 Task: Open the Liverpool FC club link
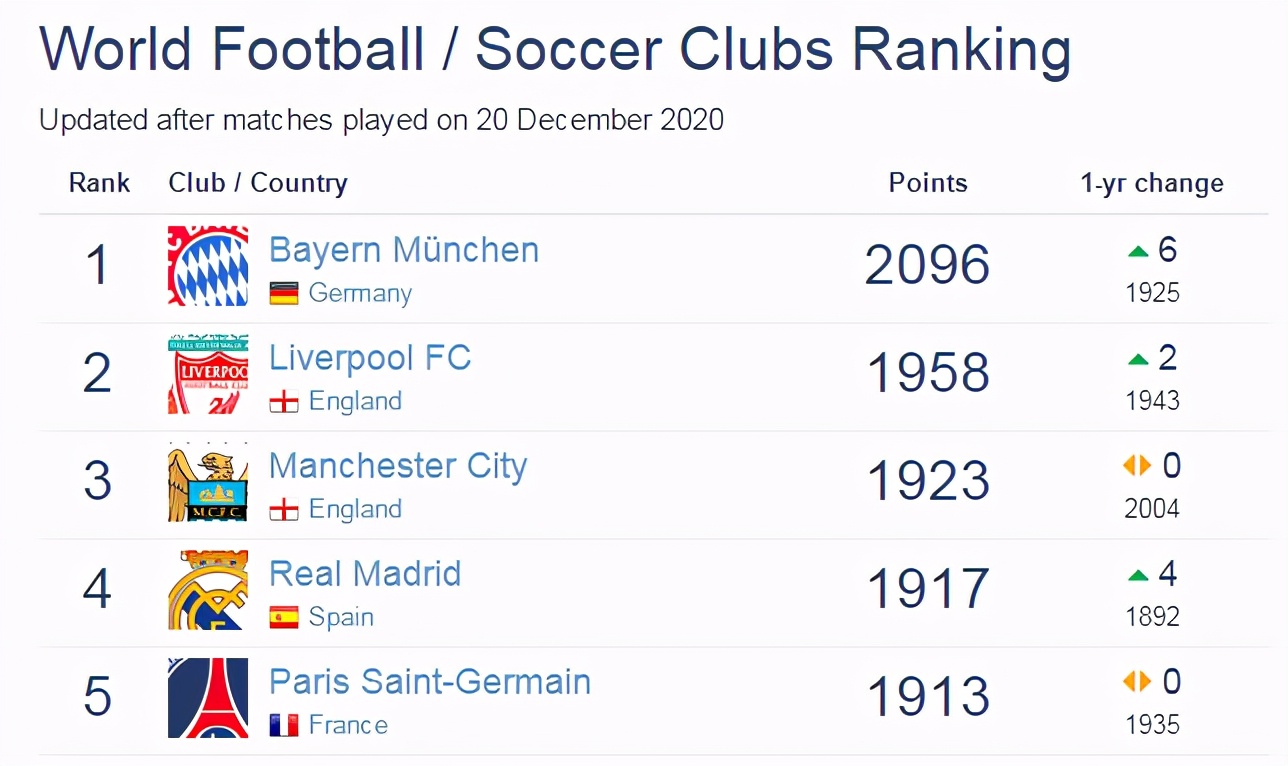(370, 358)
